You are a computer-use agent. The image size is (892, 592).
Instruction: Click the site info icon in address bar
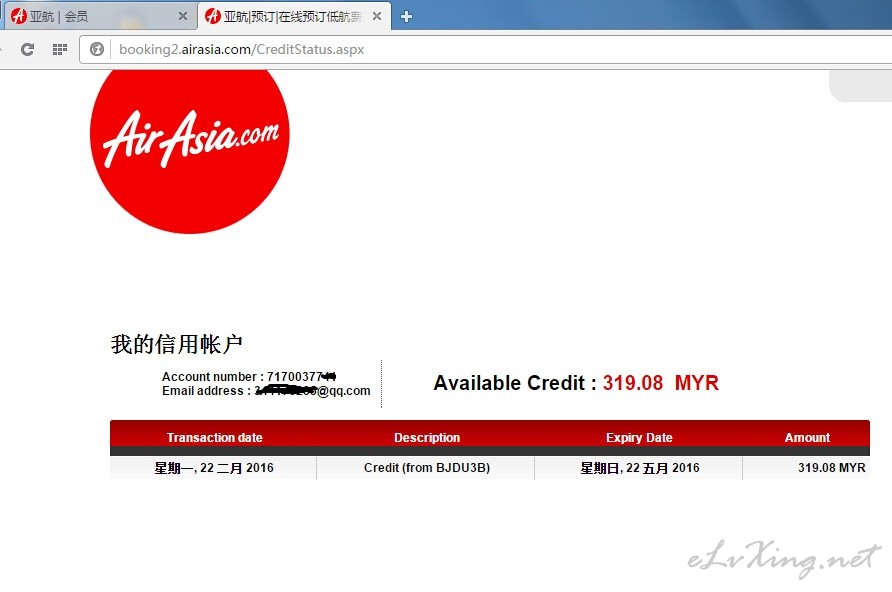97,49
